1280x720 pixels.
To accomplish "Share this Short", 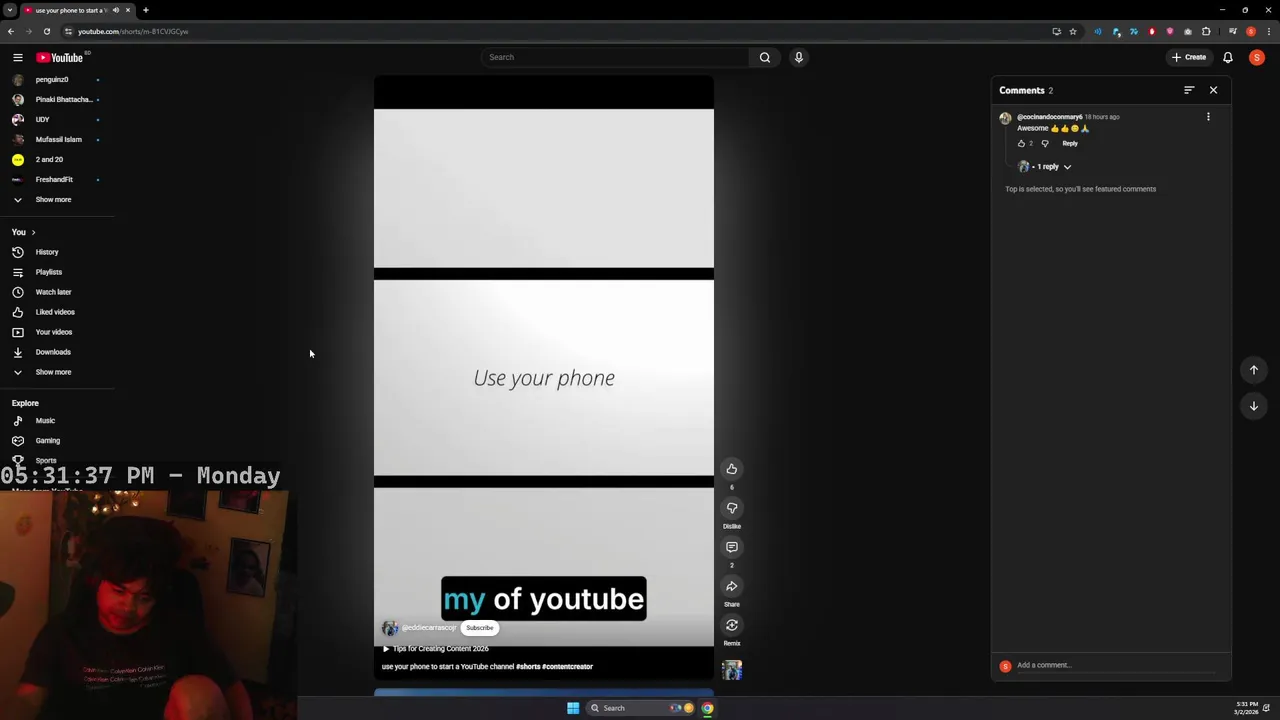I will click(732, 586).
